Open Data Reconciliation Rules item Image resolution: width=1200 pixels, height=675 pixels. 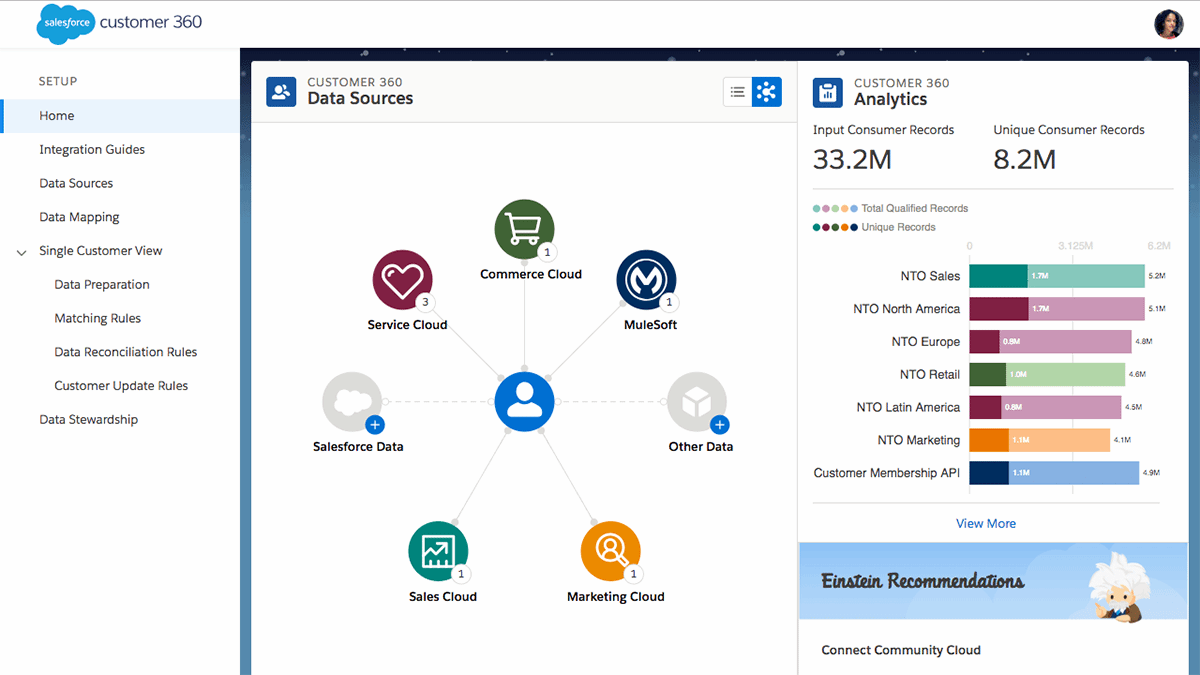[x=126, y=352]
